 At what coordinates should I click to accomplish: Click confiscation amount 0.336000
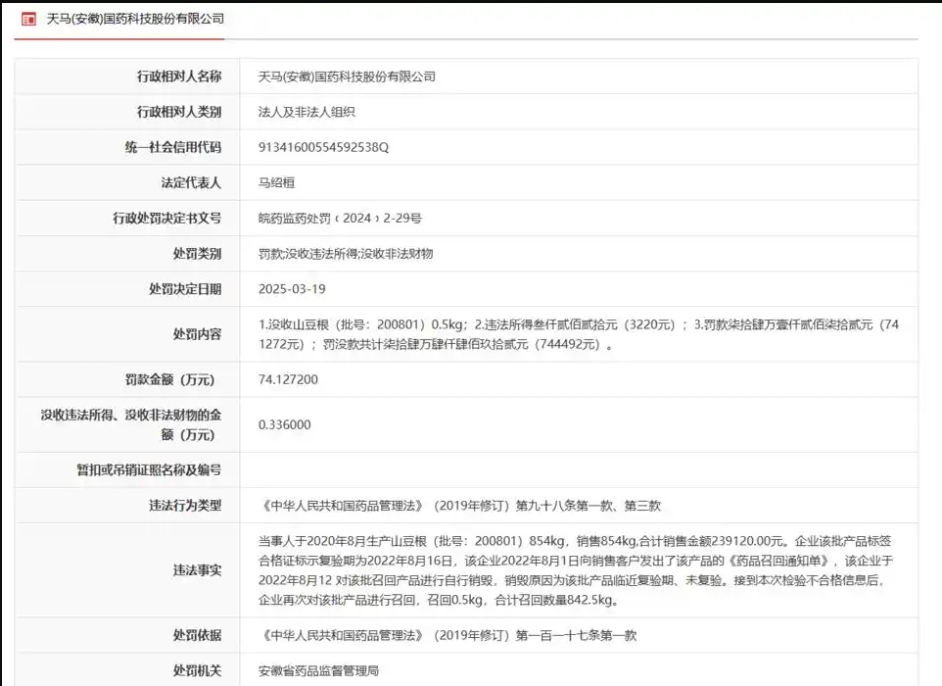pos(285,425)
